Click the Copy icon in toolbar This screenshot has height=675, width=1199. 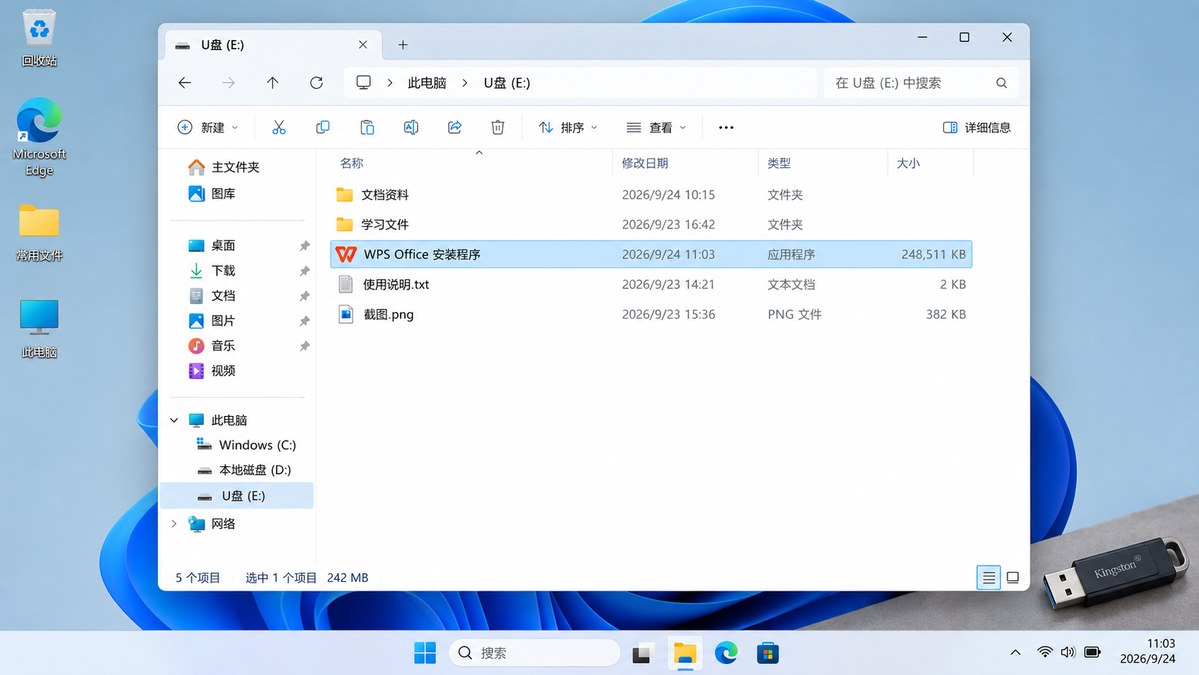[323, 128]
